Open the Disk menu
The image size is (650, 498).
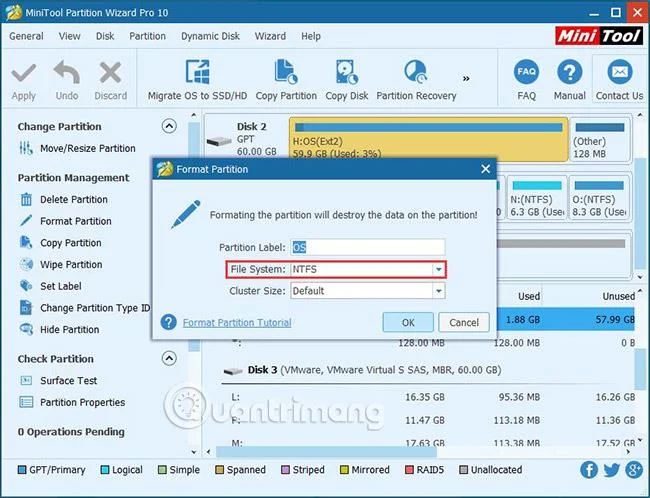point(105,36)
